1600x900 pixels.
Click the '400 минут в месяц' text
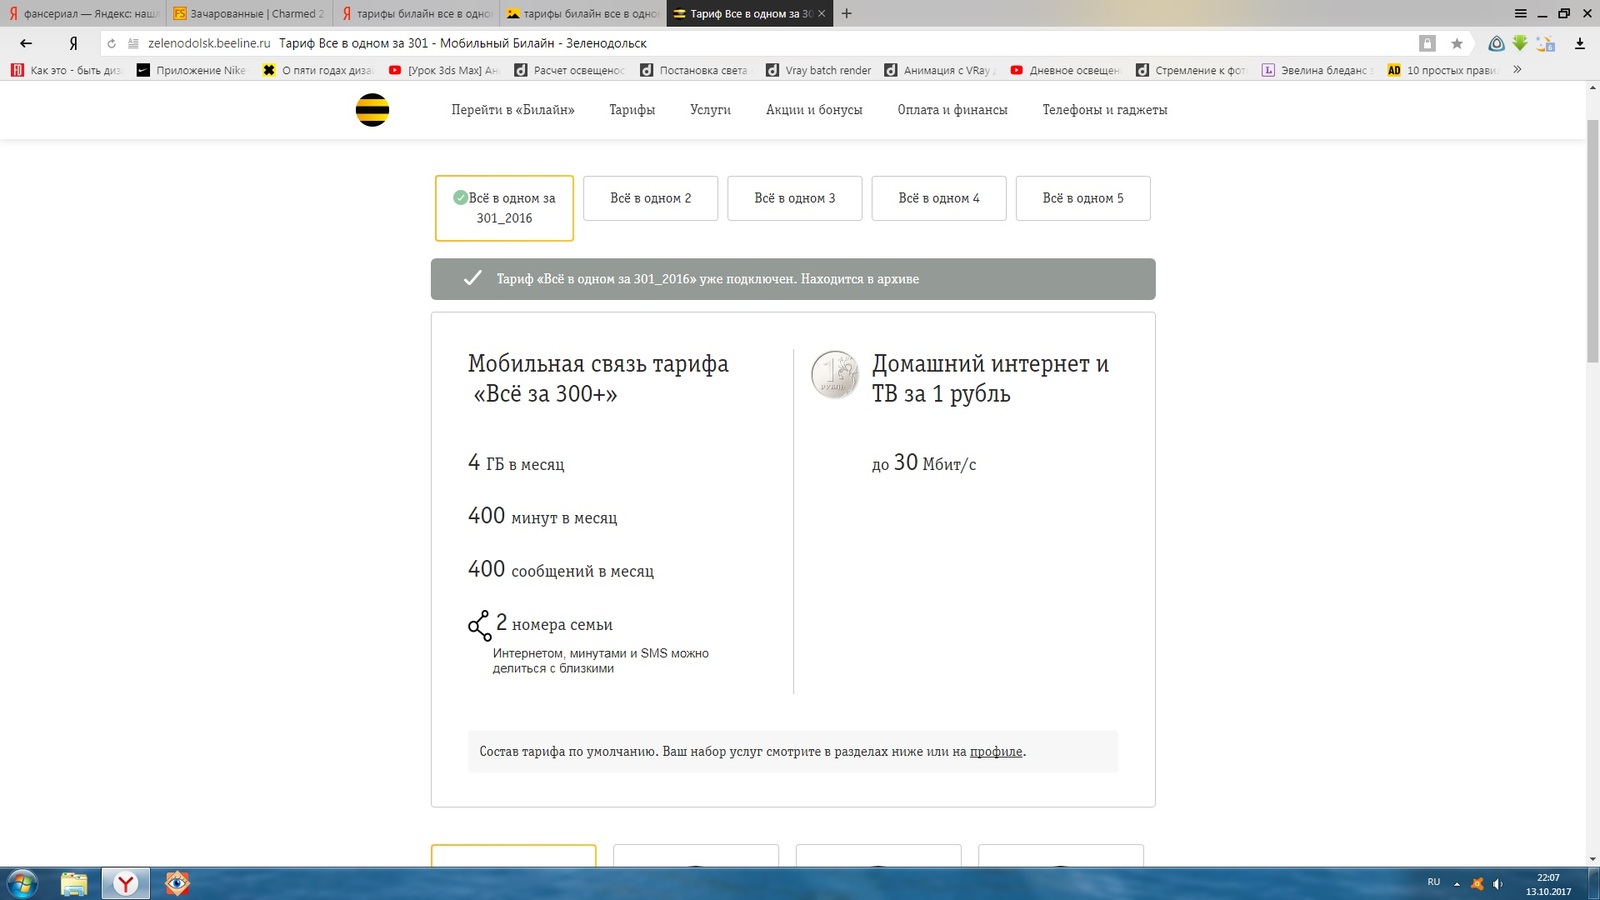[x=543, y=517]
